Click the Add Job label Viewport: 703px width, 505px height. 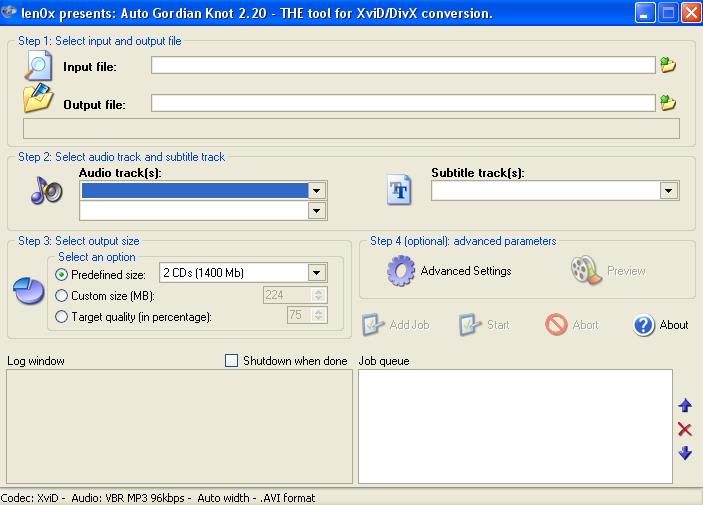pyautogui.click(x=409, y=325)
